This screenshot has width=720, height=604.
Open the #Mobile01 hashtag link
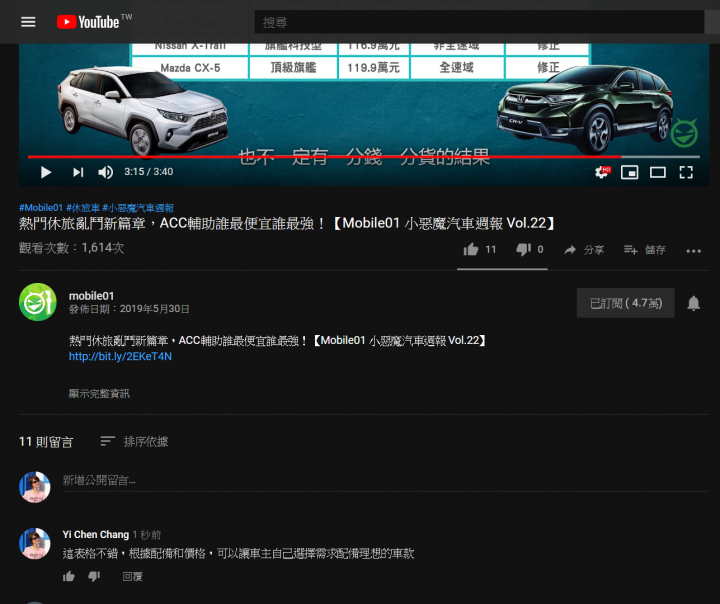(40, 208)
